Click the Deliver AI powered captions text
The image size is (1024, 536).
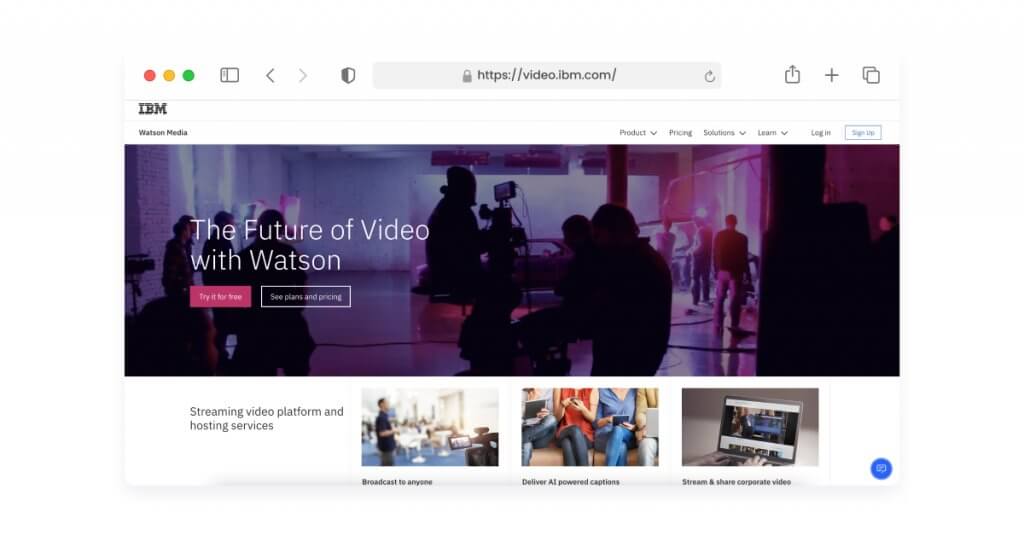[571, 482]
